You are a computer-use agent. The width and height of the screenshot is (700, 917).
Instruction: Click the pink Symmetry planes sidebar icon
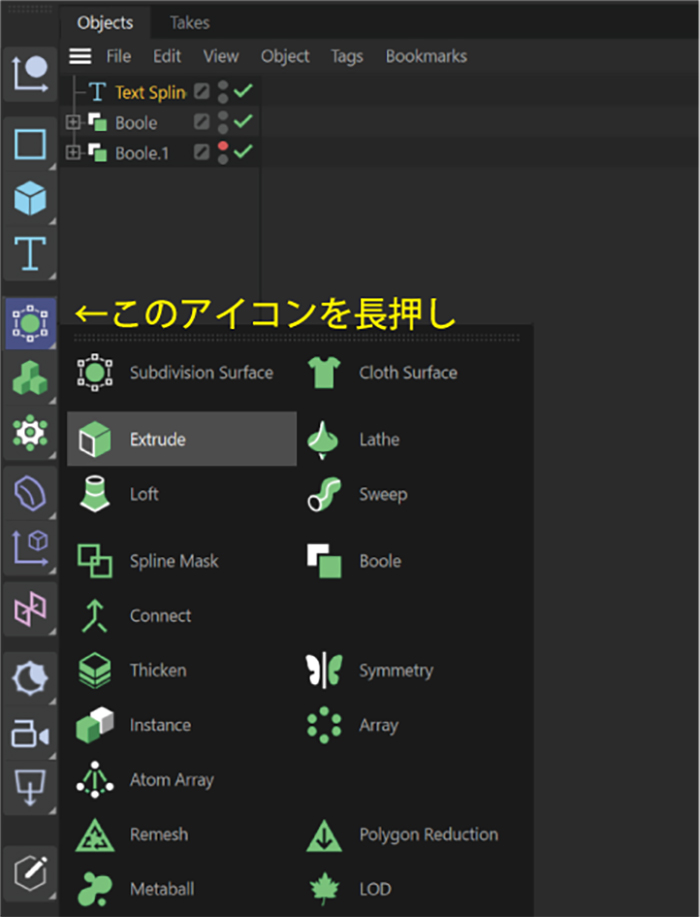coord(30,608)
